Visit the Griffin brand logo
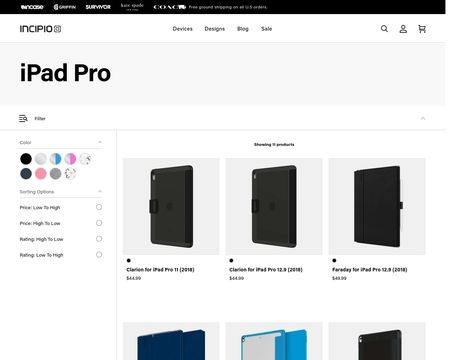 (x=65, y=7)
